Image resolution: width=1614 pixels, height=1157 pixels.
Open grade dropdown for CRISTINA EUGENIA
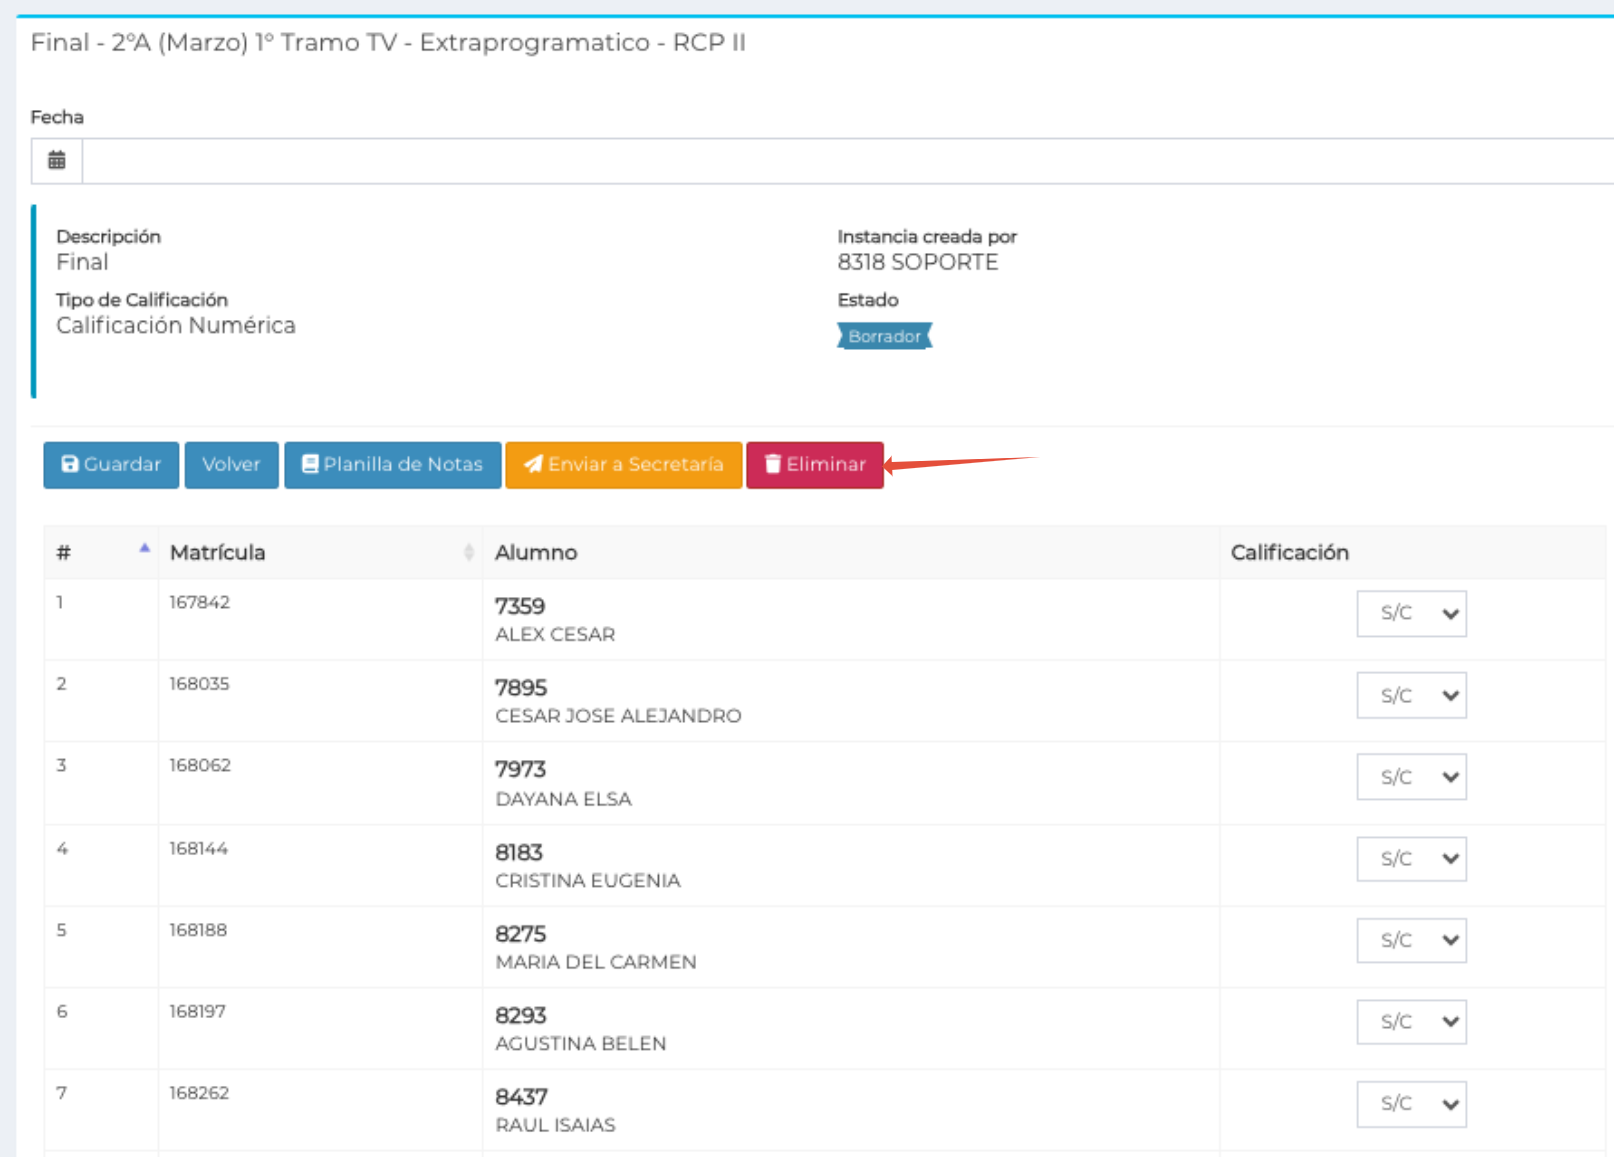coord(1411,859)
